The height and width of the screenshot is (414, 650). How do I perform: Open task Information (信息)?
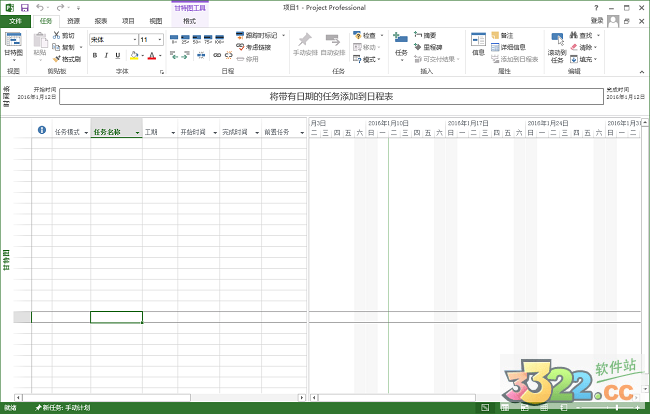click(x=478, y=44)
